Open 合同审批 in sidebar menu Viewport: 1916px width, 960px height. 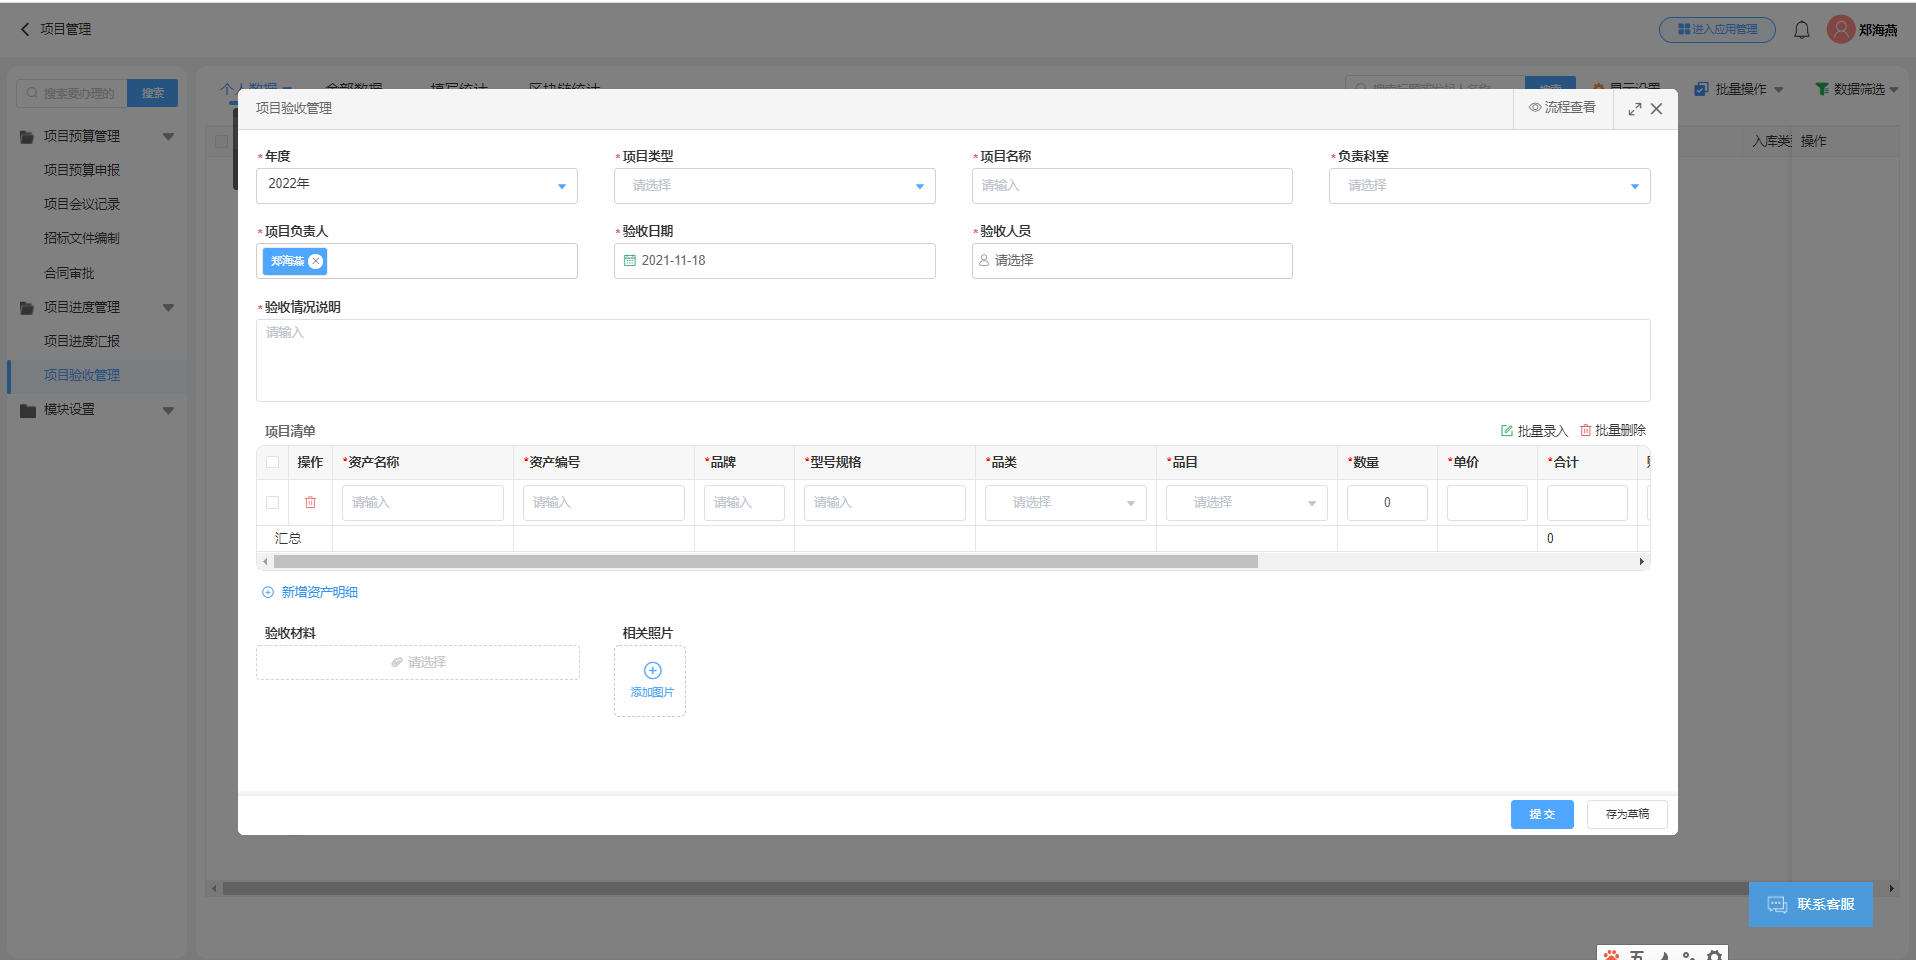tap(69, 273)
